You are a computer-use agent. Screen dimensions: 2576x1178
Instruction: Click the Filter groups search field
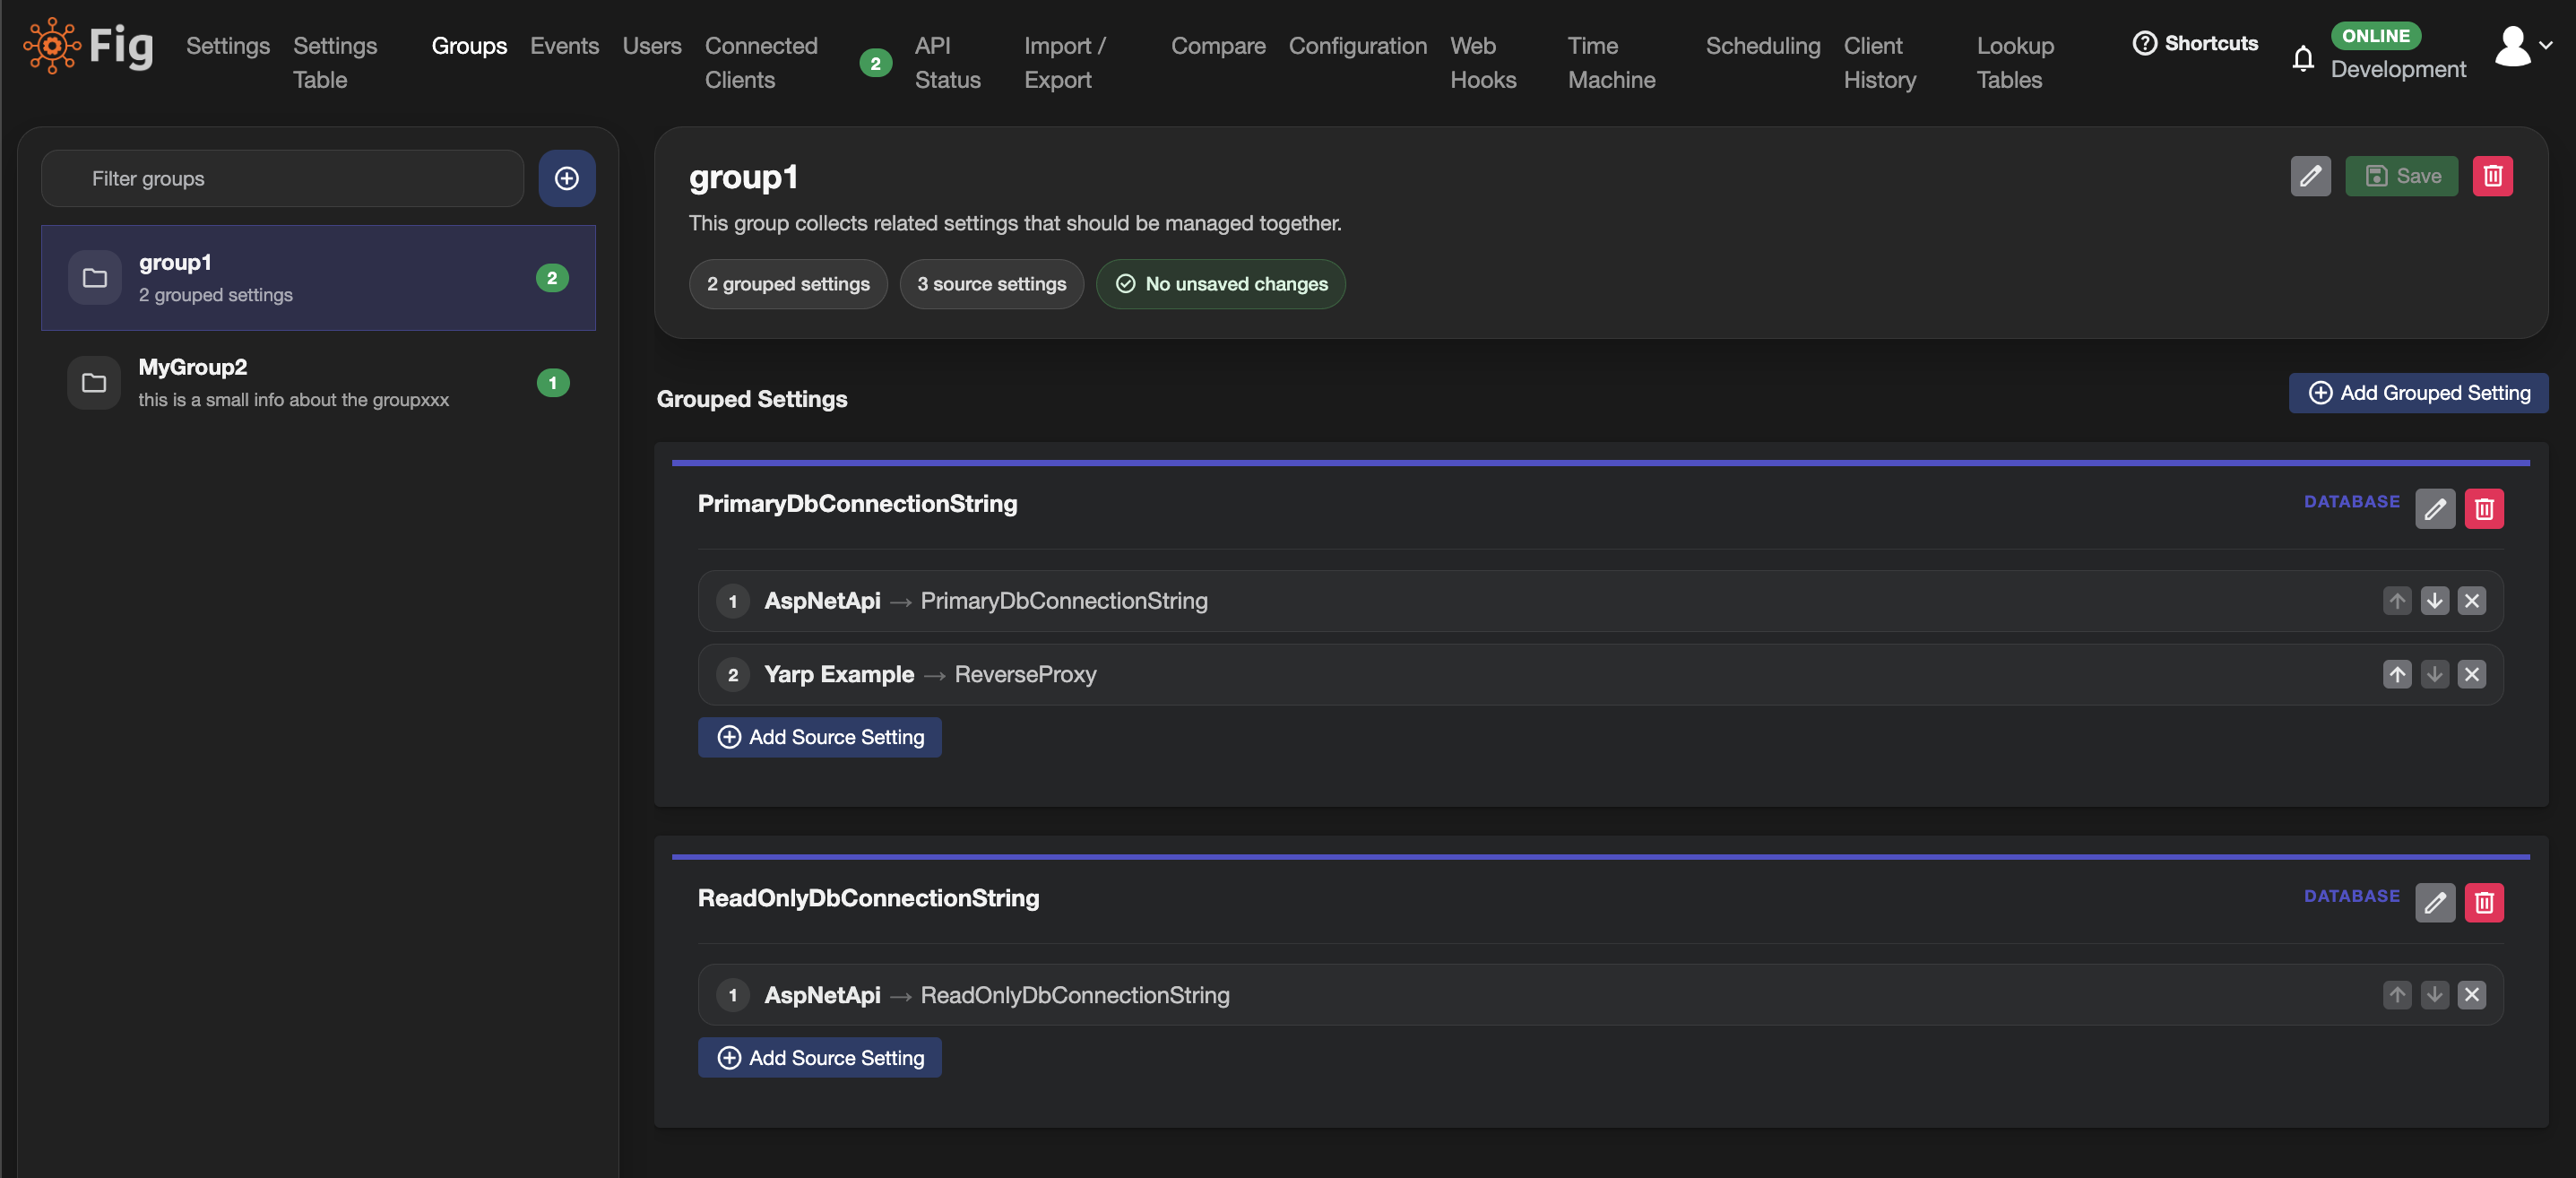[281, 178]
